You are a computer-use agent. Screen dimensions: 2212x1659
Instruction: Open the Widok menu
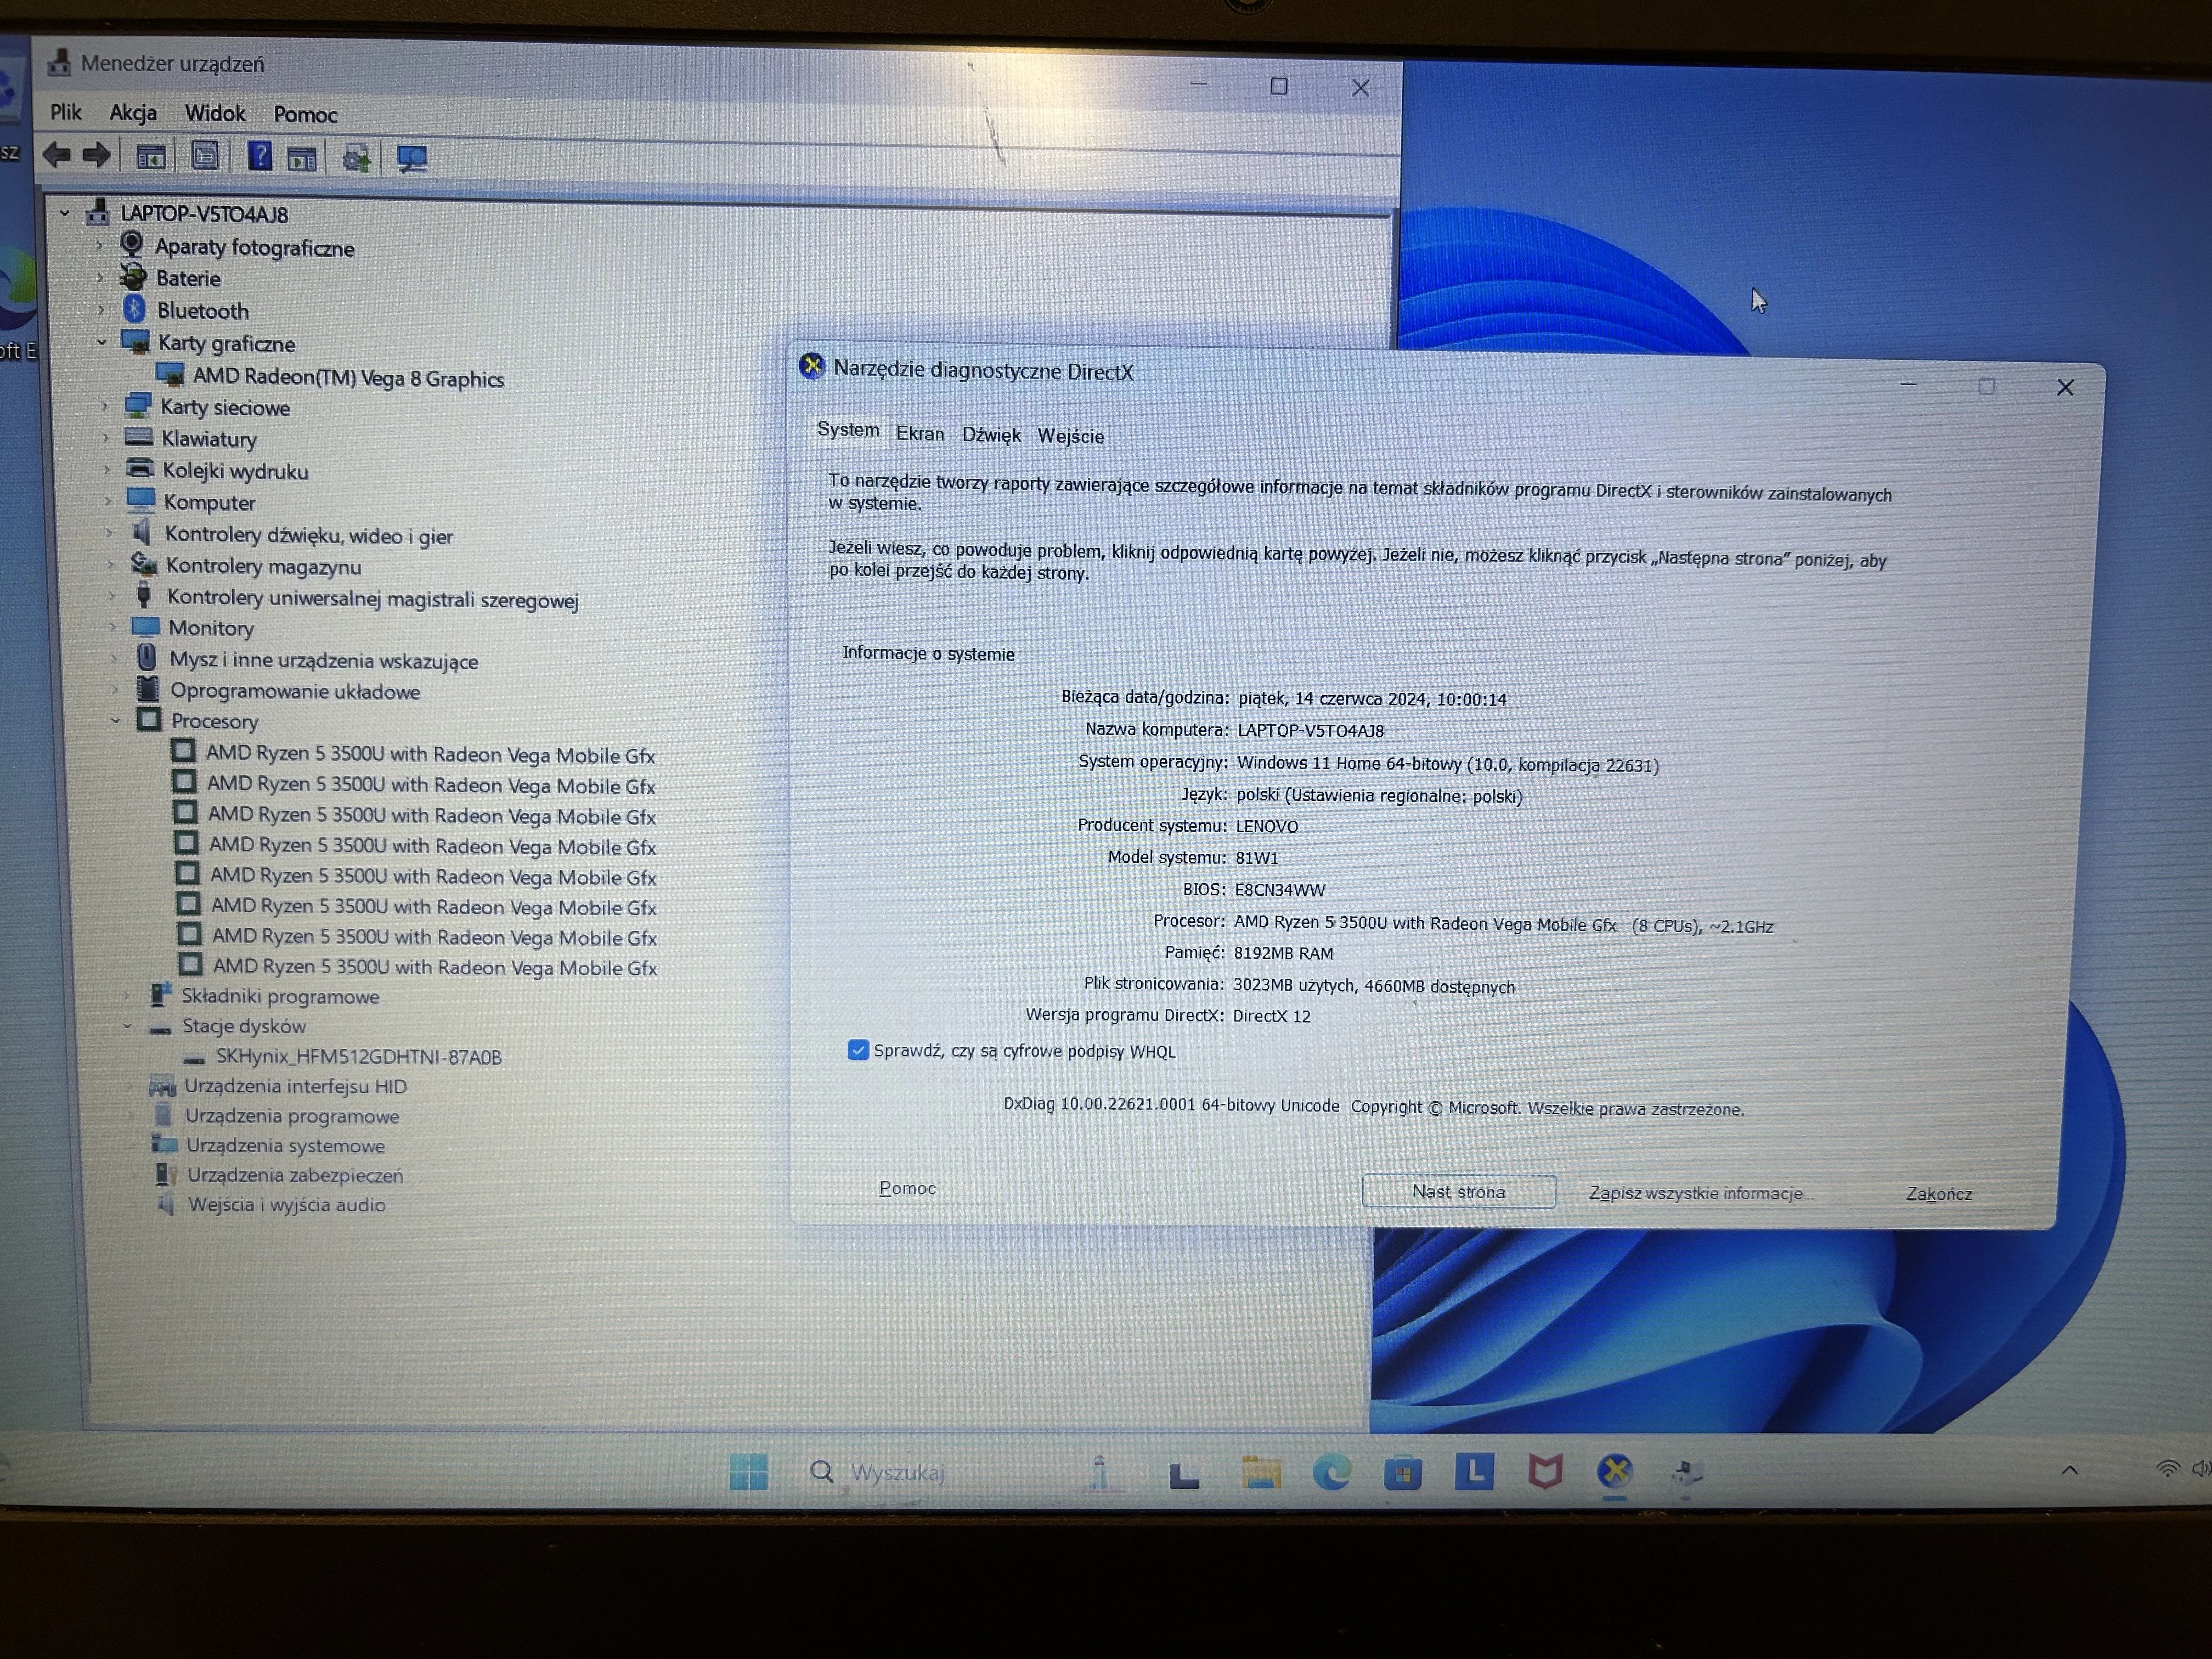pos(215,114)
